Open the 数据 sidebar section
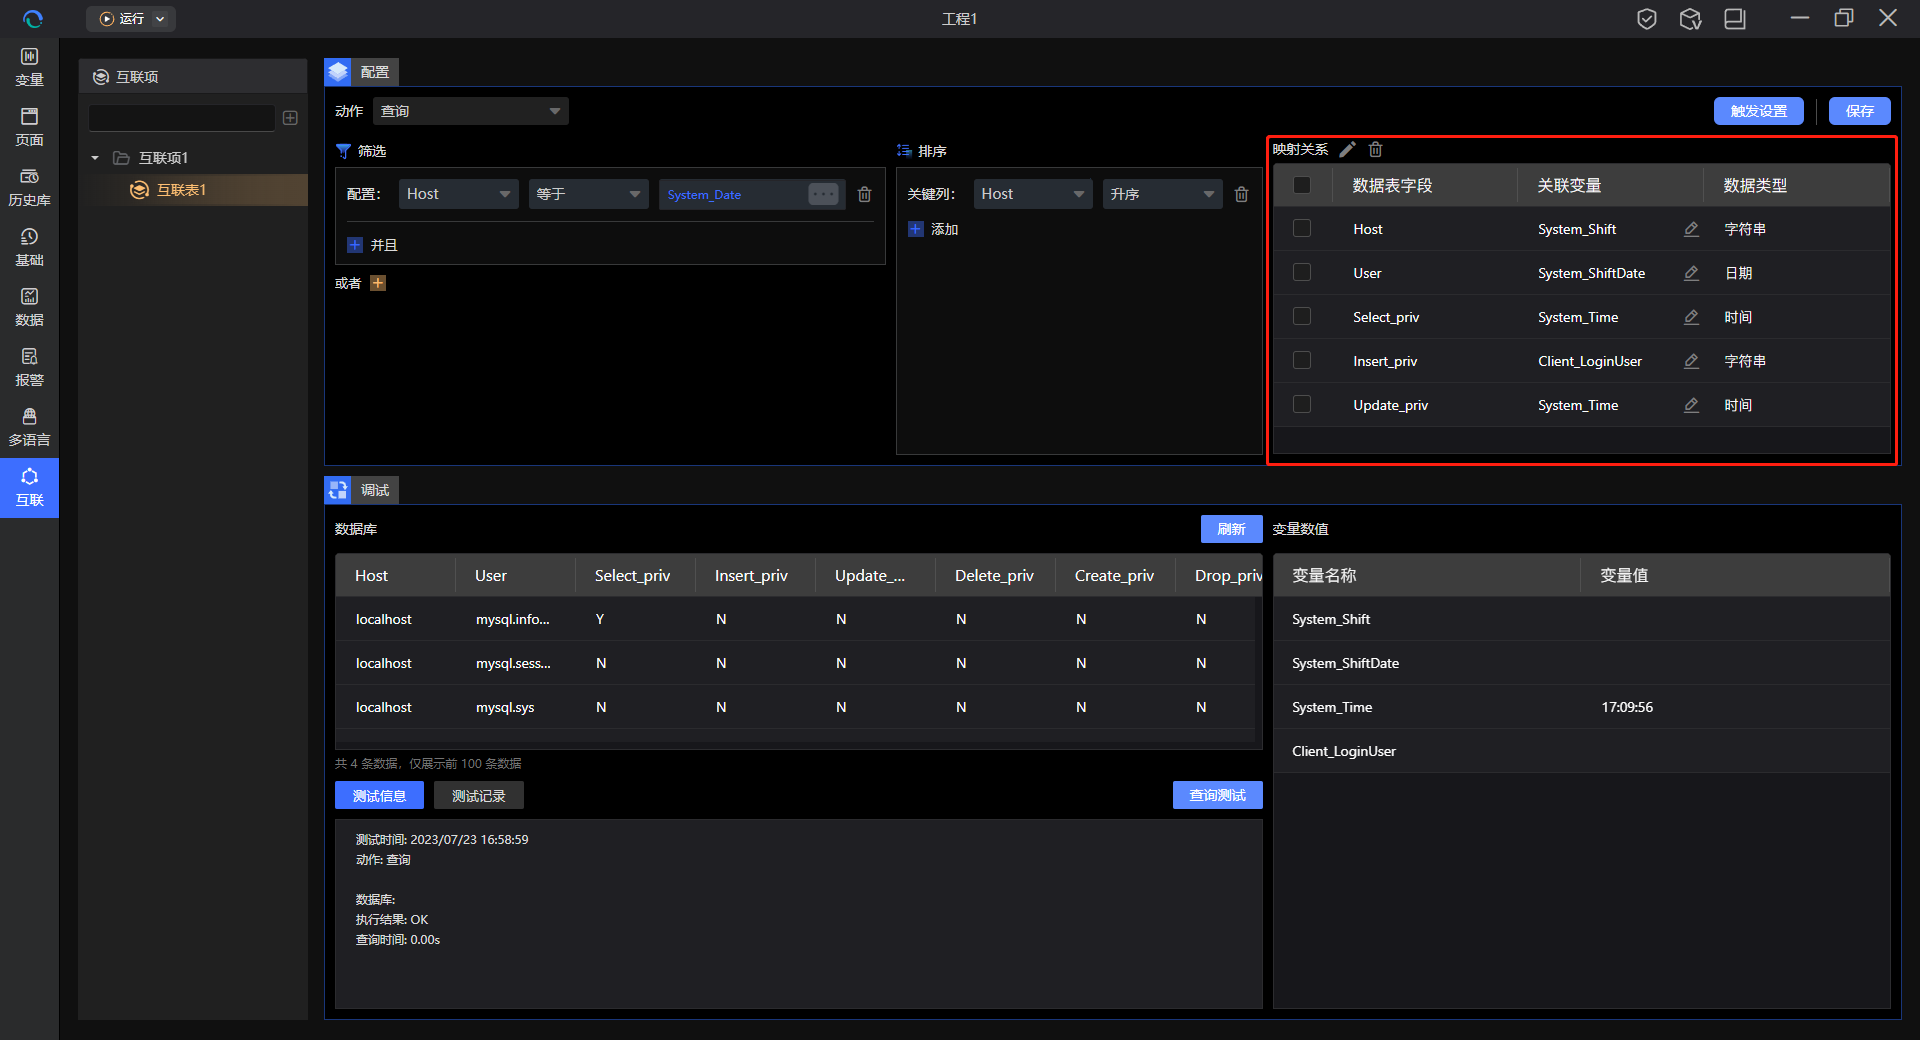 tap(29, 307)
